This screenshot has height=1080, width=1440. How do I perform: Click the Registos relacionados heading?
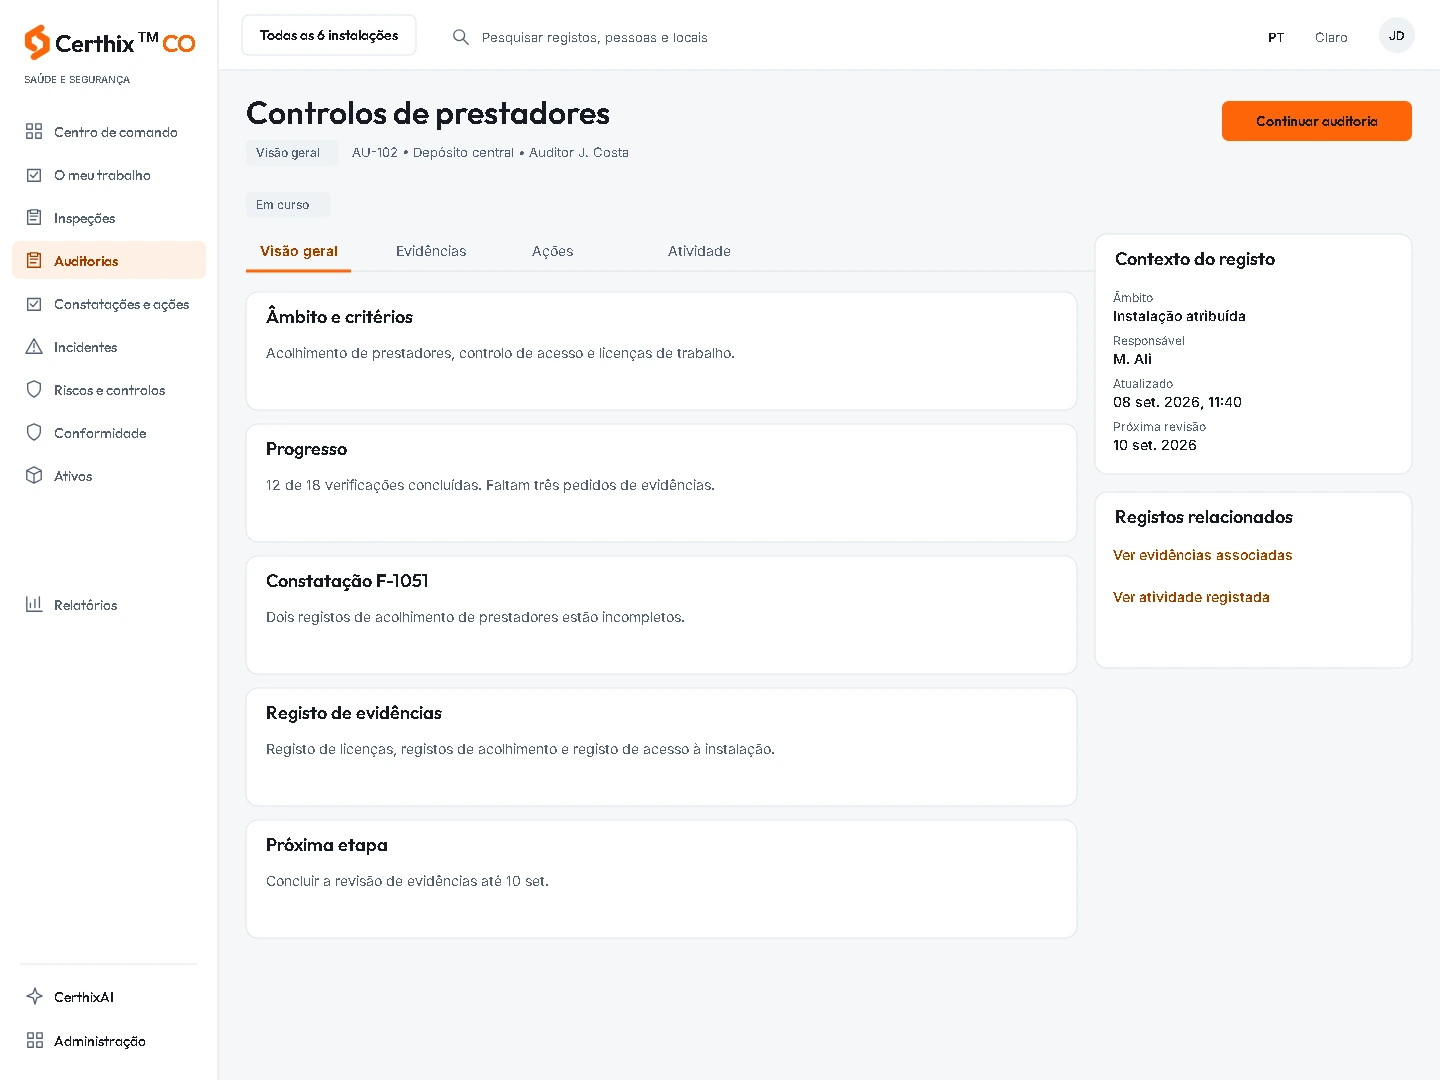1203,517
